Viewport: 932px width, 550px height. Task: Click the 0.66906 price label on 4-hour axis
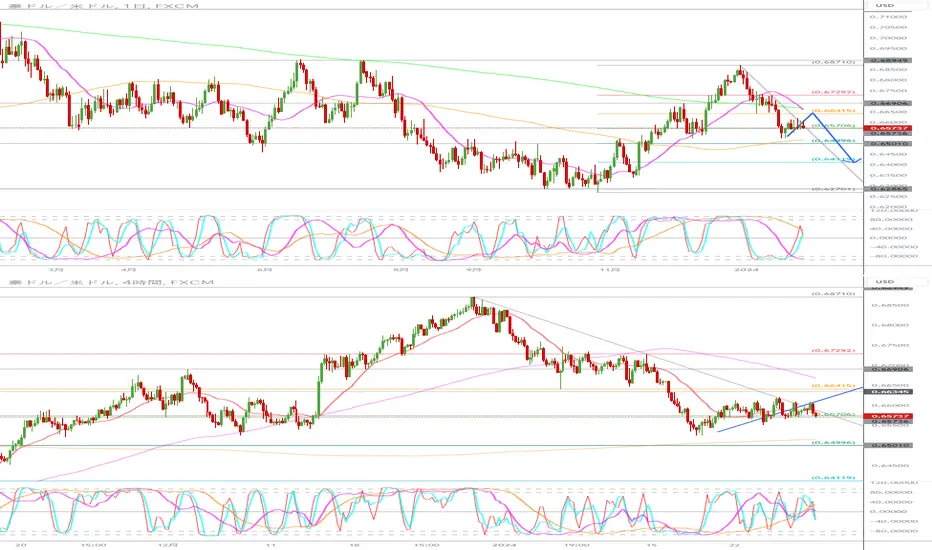(888, 369)
